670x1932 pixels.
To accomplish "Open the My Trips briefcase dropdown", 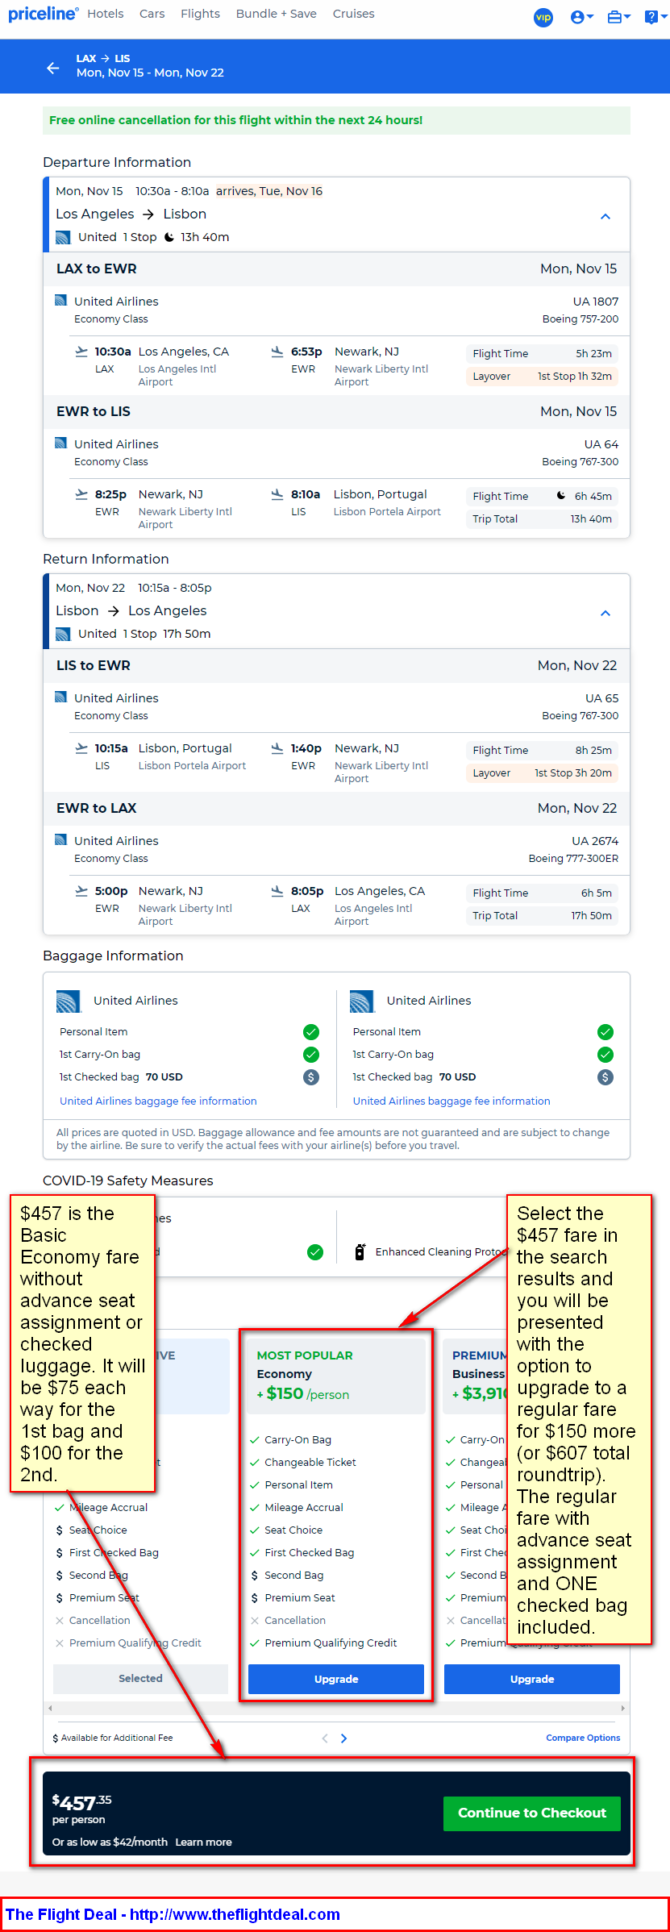I will point(618,17).
